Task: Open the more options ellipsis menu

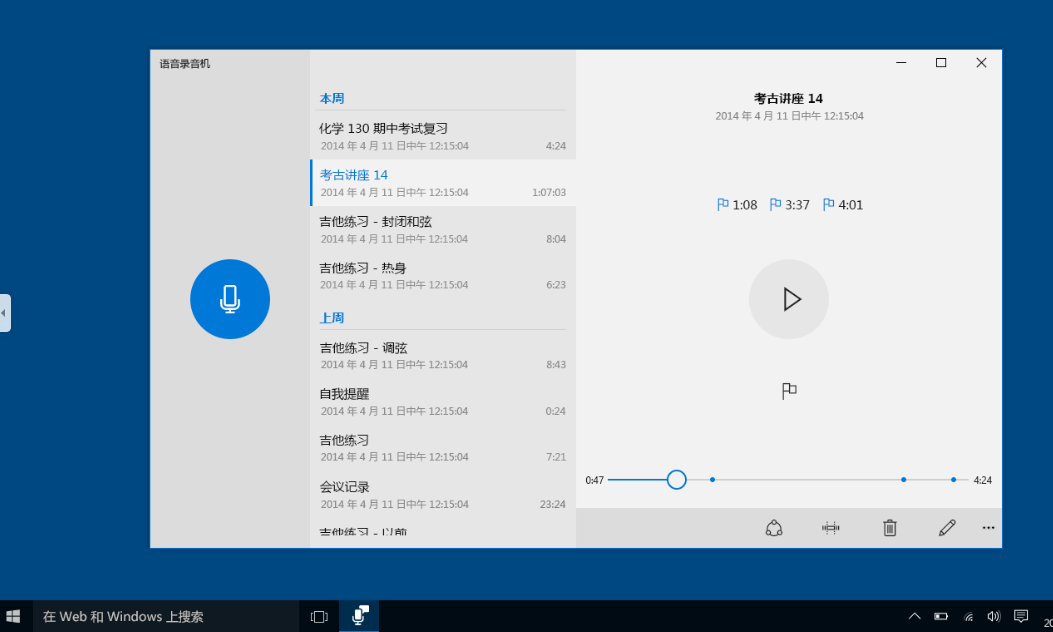Action: (988, 528)
